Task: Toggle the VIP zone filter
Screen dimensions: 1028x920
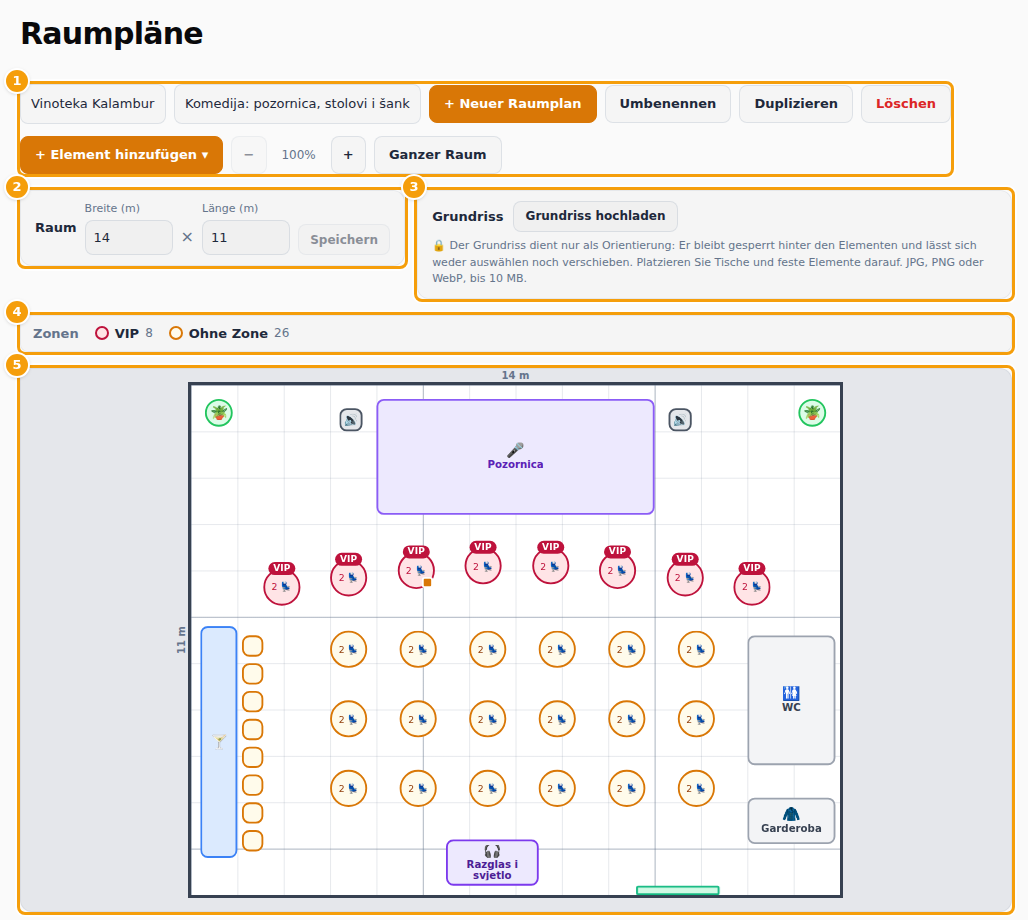Action: pyautogui.click(x=124, y=333)
